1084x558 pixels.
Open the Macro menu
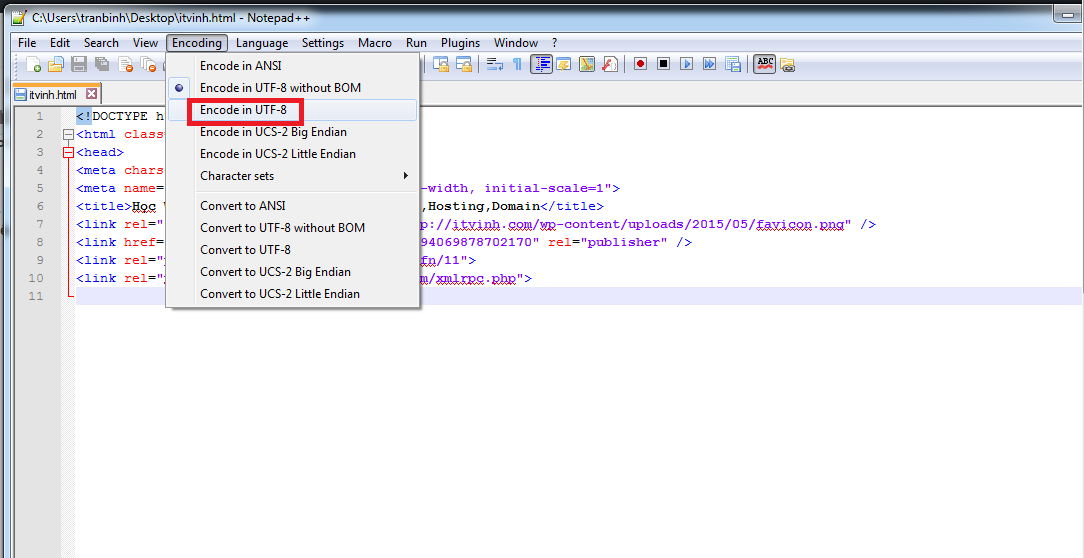click(375, 43)
